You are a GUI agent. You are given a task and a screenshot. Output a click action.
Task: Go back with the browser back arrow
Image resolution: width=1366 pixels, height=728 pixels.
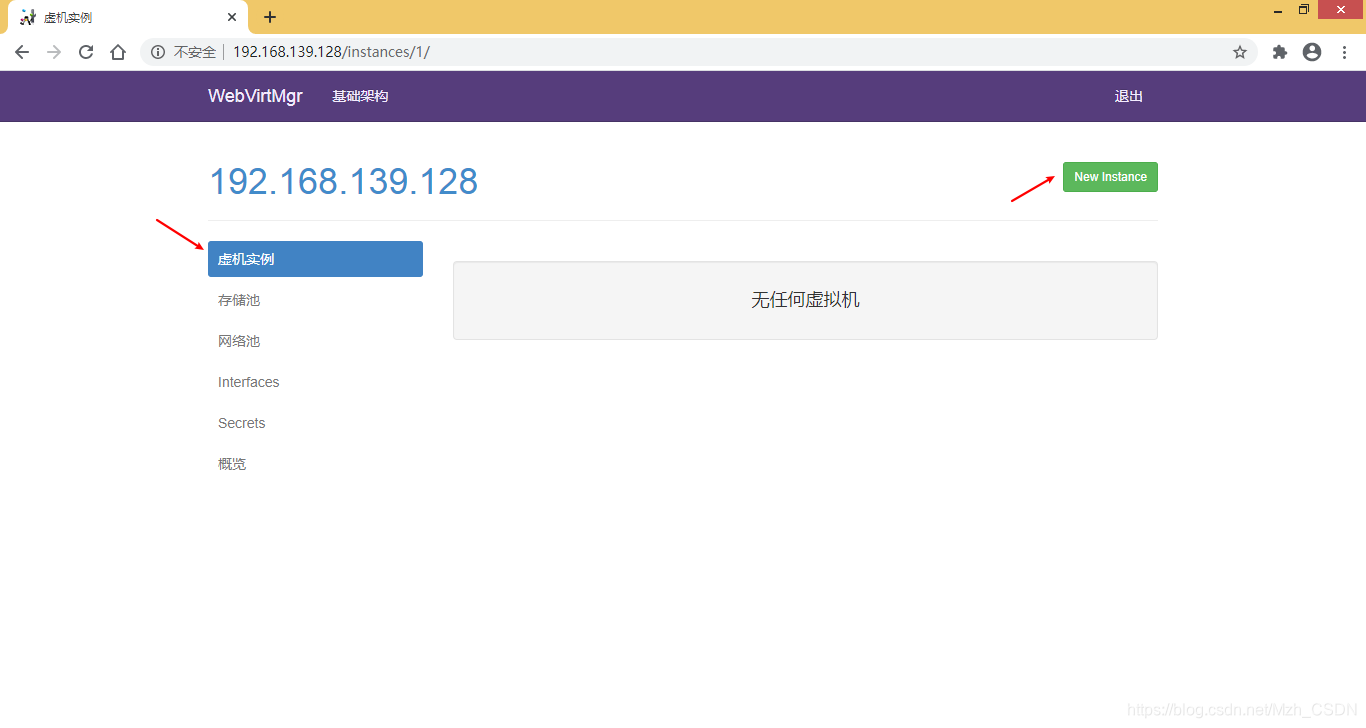[22, 52]
